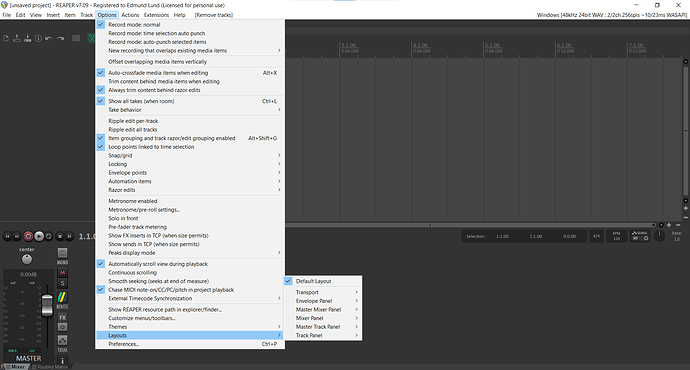690x370 pixels.
Task: Click Metronome/pre-roll settings...
Action: 190,210
